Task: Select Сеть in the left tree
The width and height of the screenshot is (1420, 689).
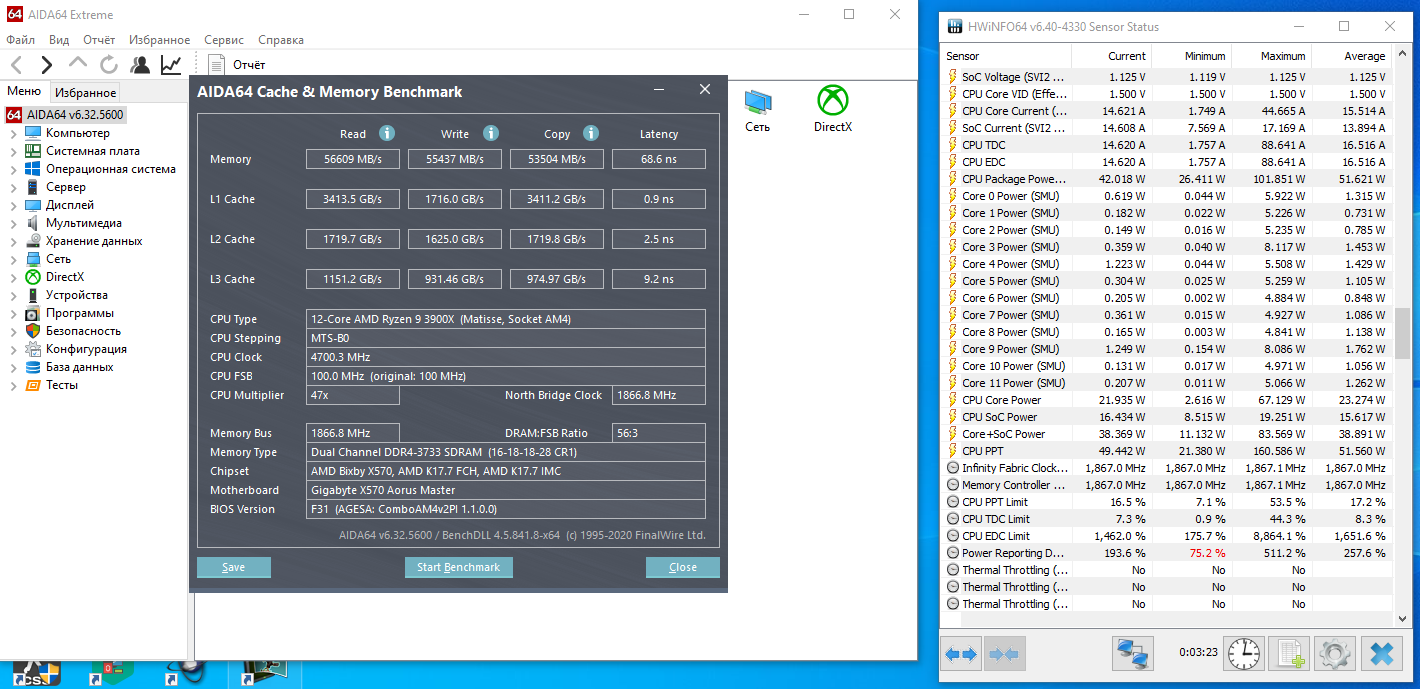Action: point(58,259)
